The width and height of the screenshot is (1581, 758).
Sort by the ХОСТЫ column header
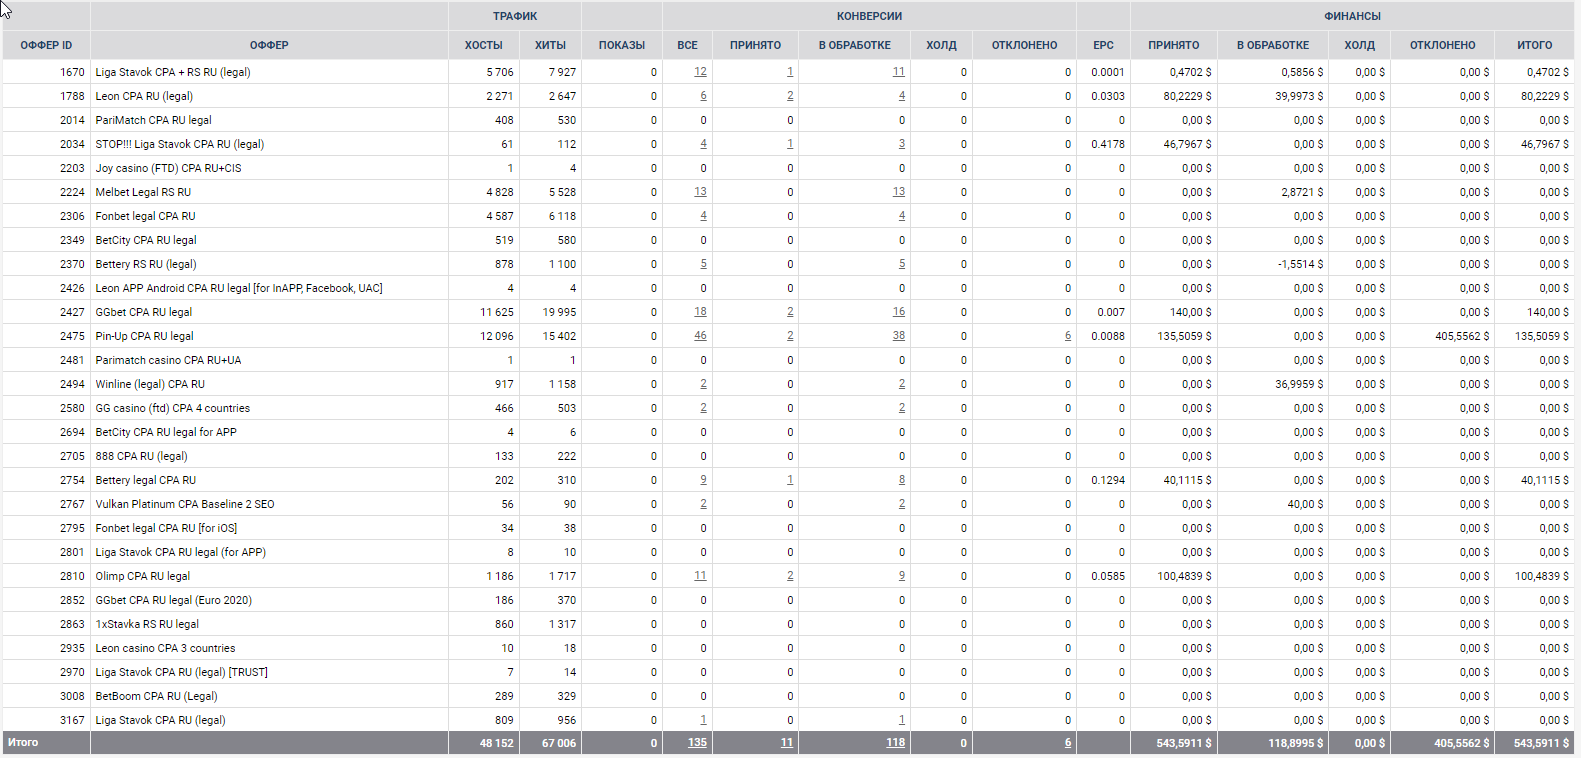point(484,45)
